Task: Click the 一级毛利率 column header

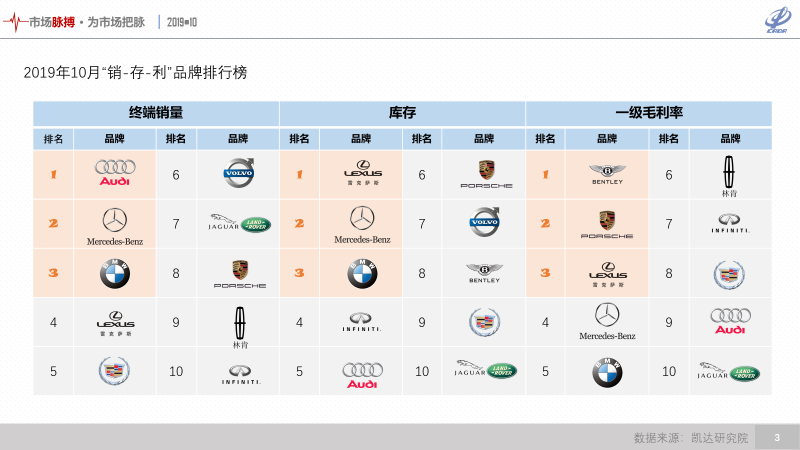Action: coord(648,113)
